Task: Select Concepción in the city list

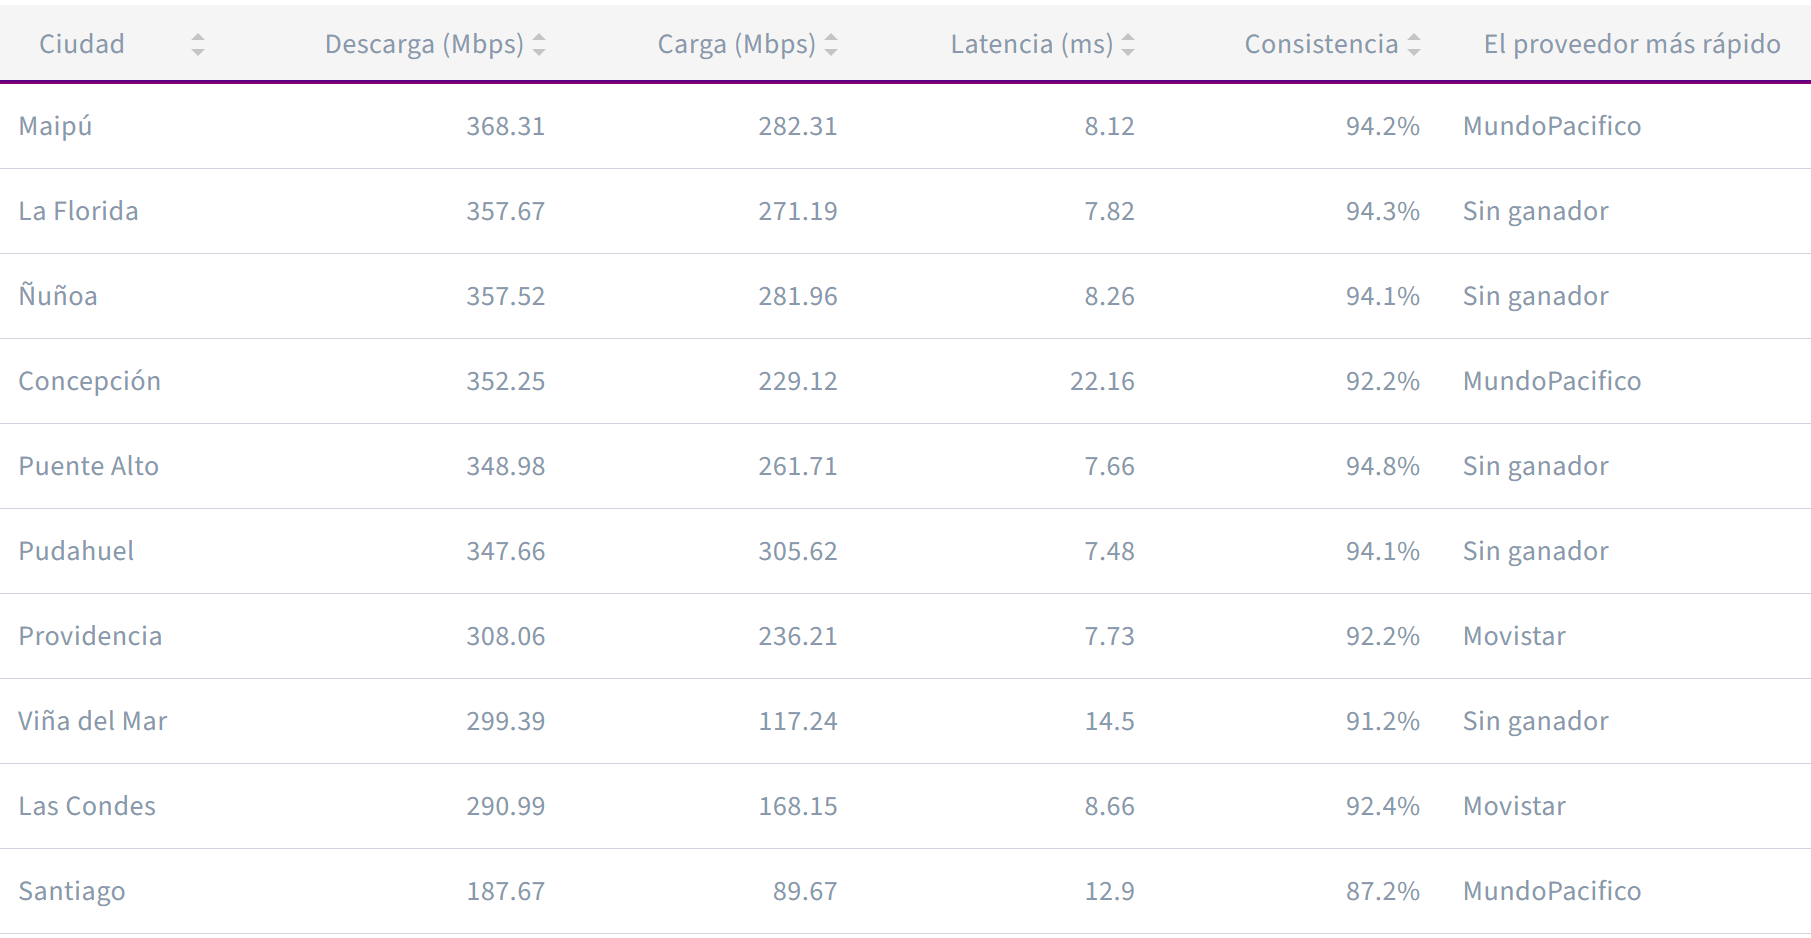Action: (x=90, y=381)
